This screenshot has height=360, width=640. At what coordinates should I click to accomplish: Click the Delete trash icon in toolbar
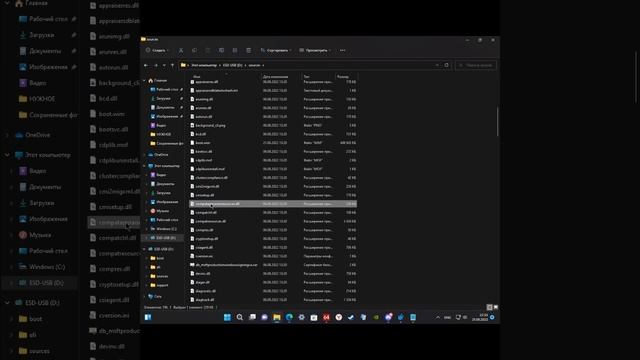tap(248, 50)
